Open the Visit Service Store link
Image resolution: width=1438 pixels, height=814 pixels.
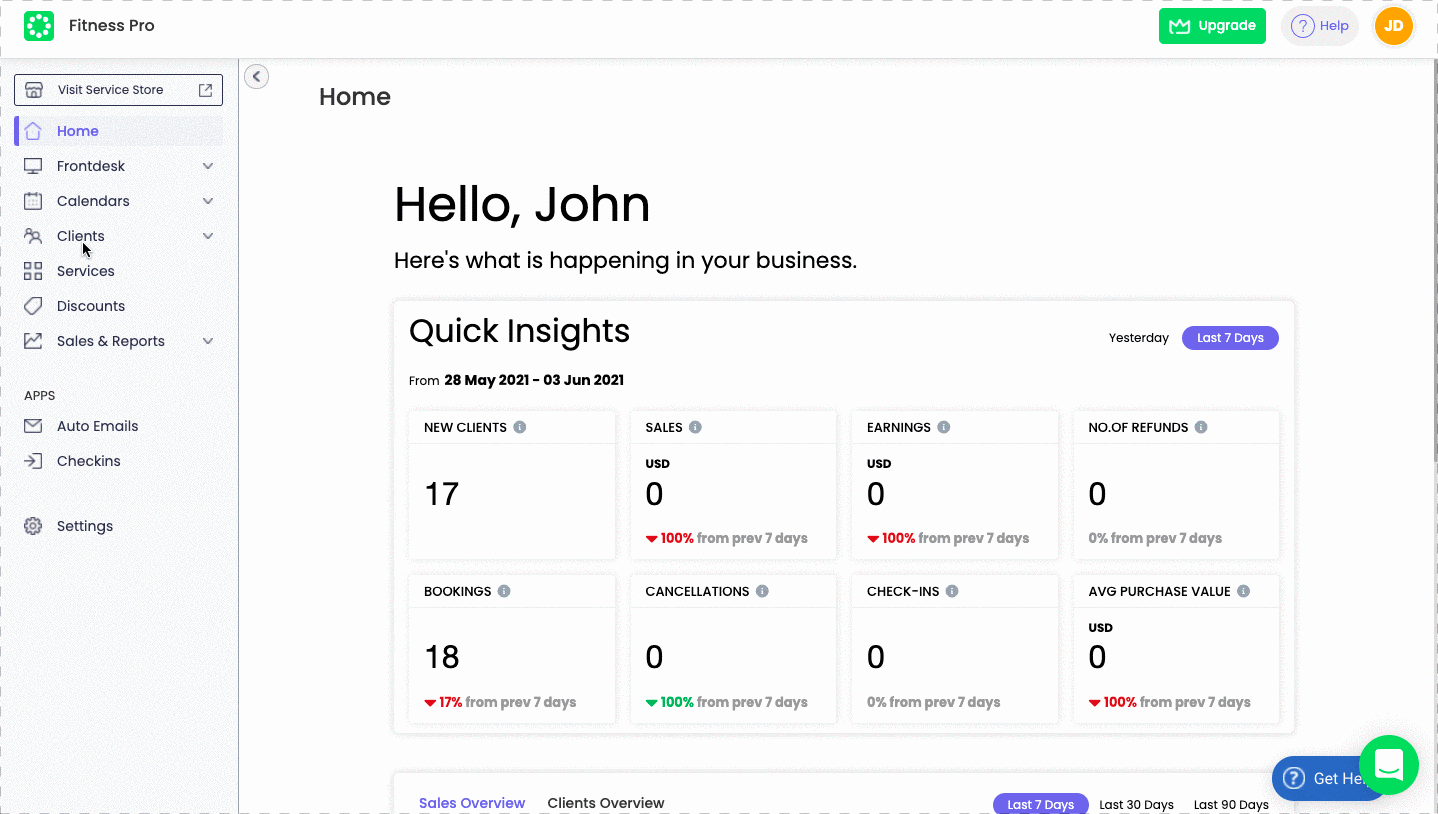[118, 89]
